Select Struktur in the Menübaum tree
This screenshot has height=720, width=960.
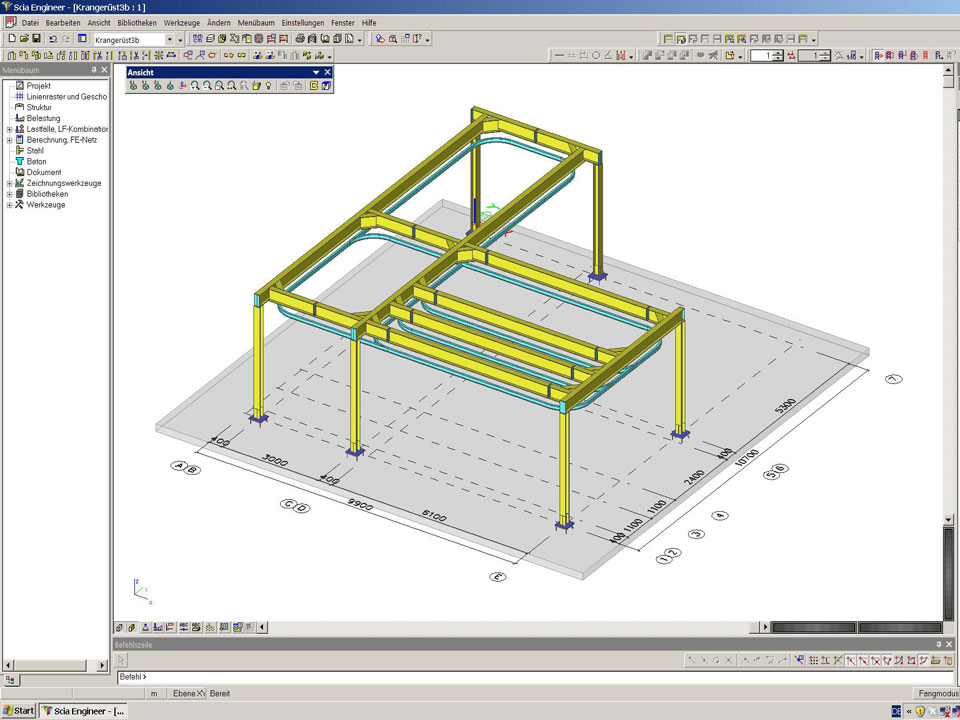point(39,107)
